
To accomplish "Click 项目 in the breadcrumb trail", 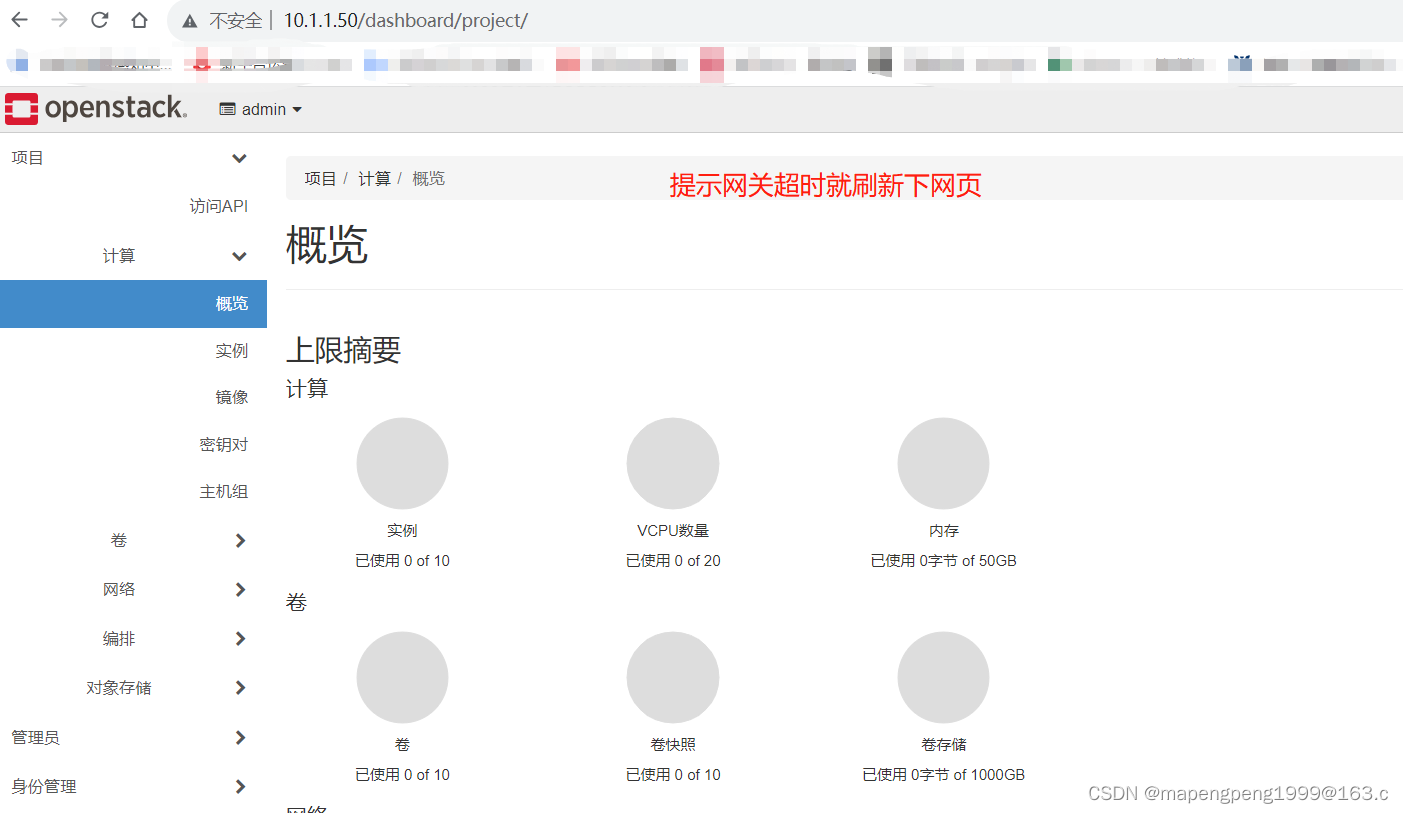I will [x=320, y=178].
